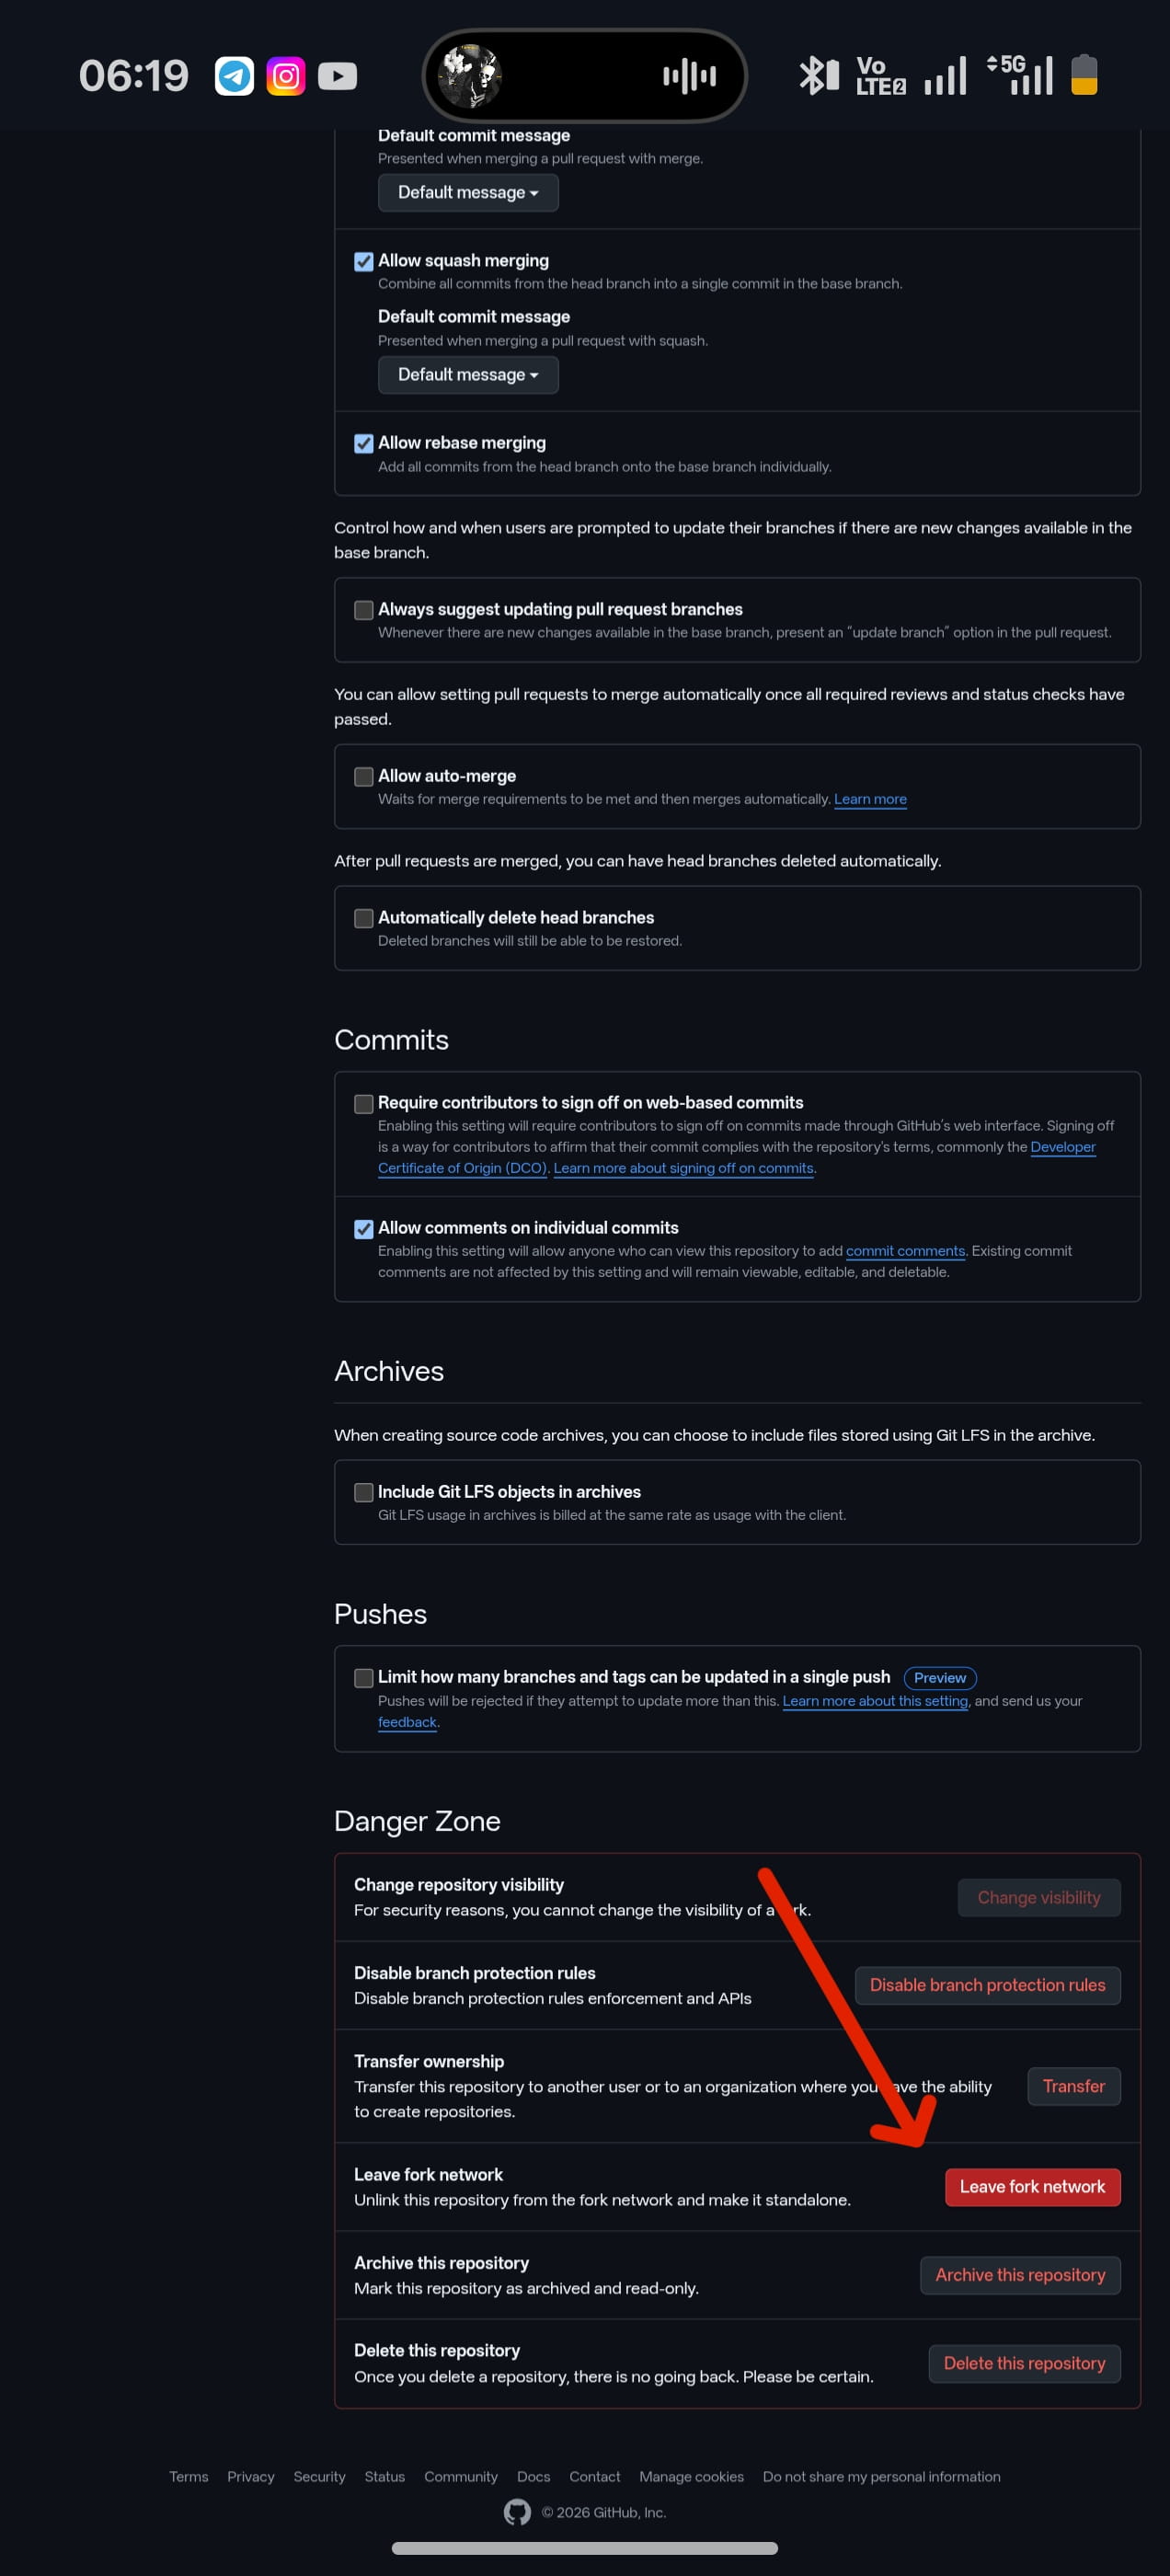Screen dimensions: 1170x2576
Task: Click the Leave fork network button
Action: click(1032, 2187)
